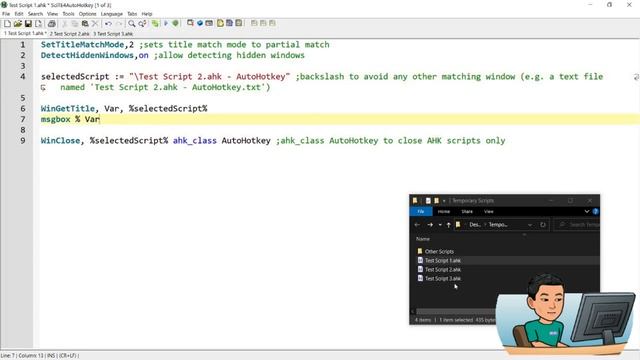
Task: Open the Tabs menu
Action: tap(132, 14)
